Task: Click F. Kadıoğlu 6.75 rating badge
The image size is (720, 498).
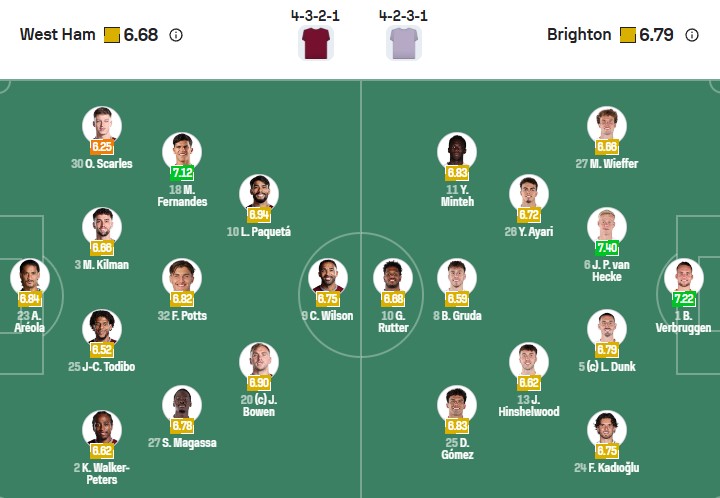Action: point(607,450)
